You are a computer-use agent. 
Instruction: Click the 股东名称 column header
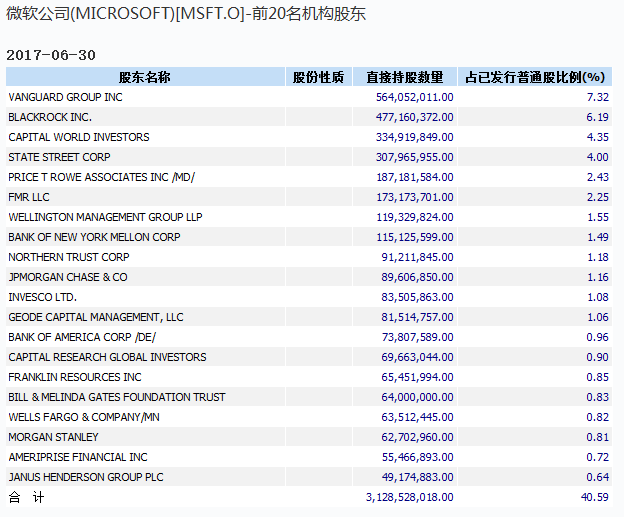pyautogui.click(x=145, y=77)
